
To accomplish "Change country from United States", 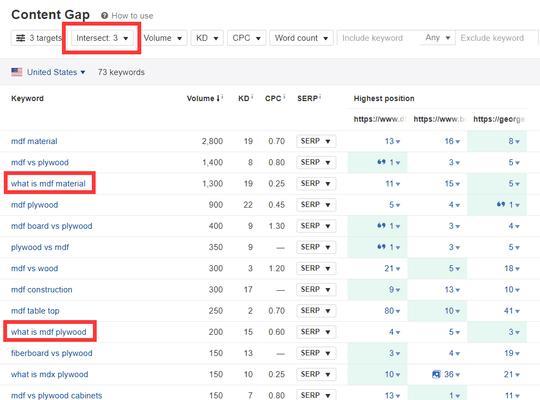I will [56, 72].
